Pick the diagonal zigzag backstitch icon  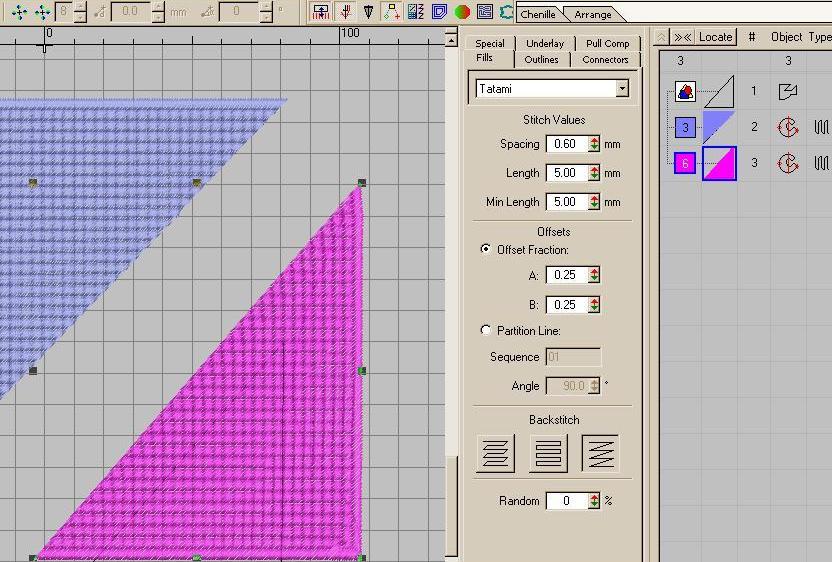(x=600, y=453)
